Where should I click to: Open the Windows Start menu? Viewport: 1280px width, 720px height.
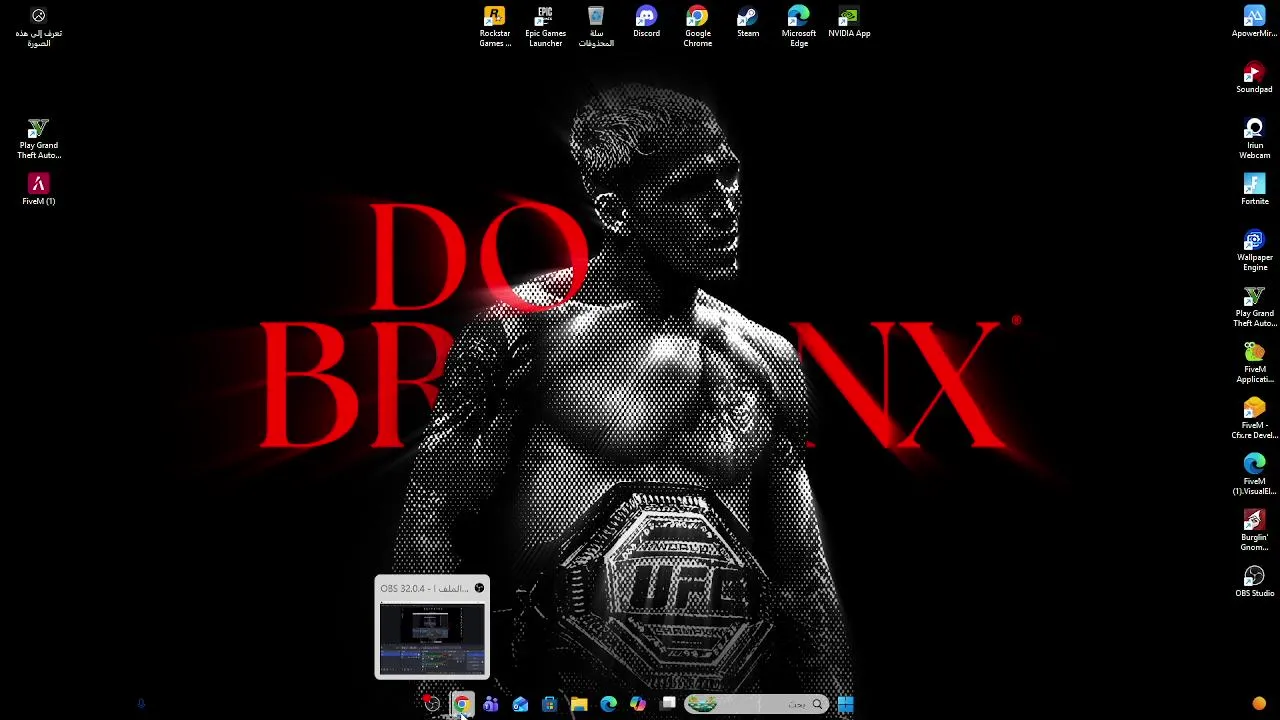pos(845,704)
